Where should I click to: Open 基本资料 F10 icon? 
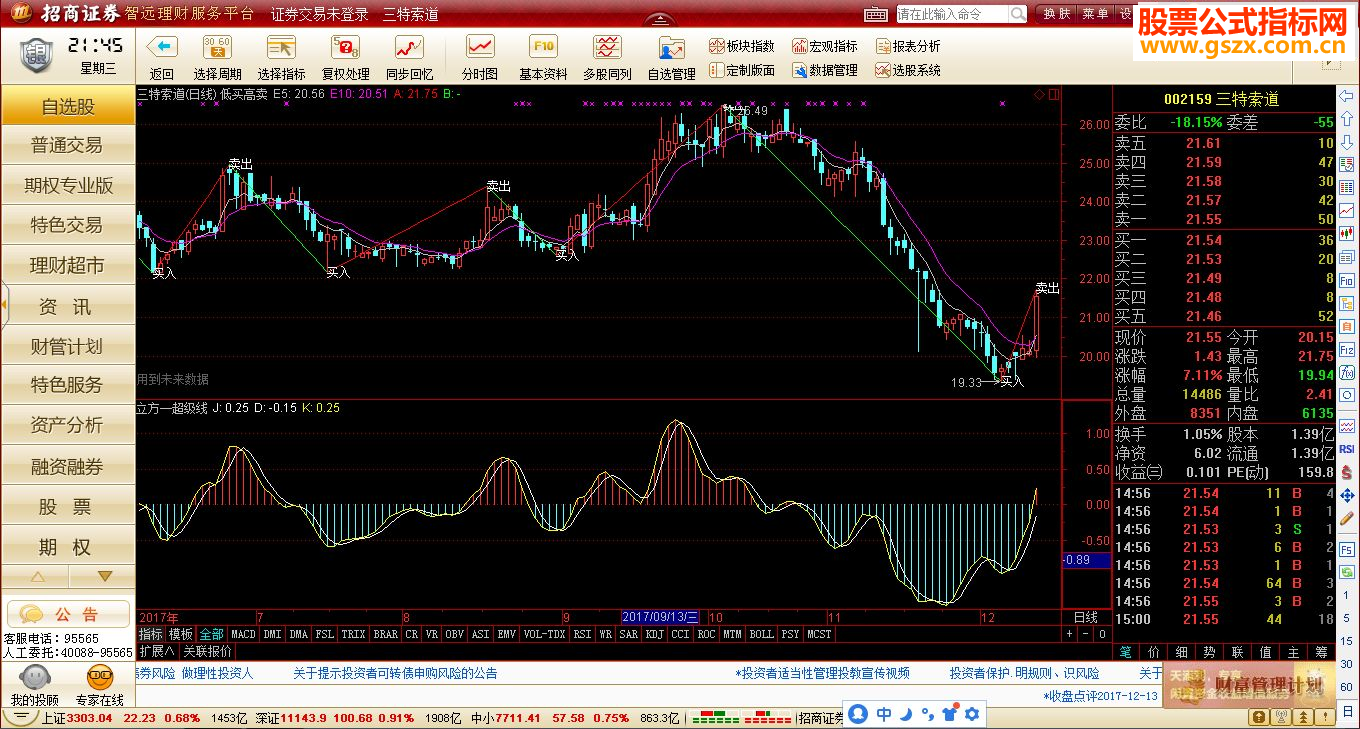click(544, 47)
